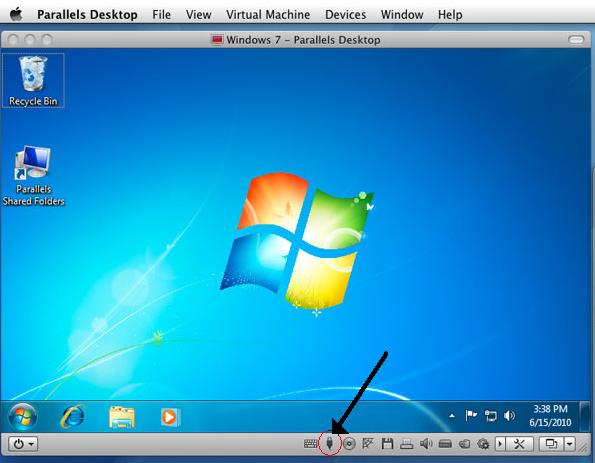Launch Windows Media Player from the taskbar
Viewport: 595px width, 463px height.
tap(170, 417)
